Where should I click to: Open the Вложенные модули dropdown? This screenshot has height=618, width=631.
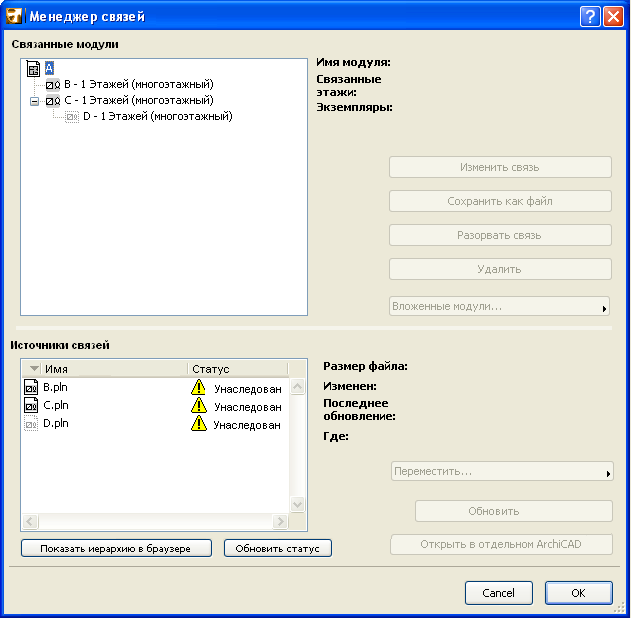point(499,307)
